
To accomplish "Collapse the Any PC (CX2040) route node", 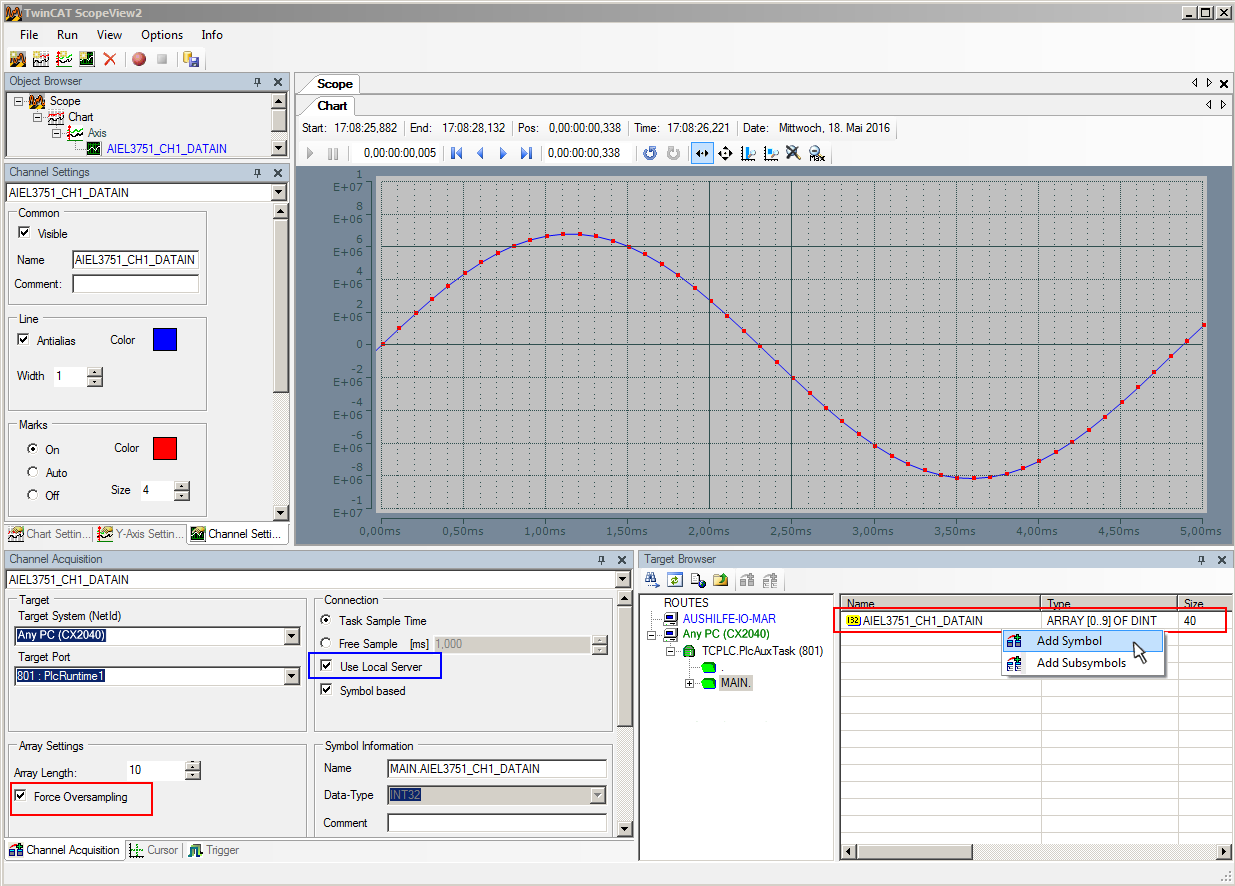I will click(653, 635).
